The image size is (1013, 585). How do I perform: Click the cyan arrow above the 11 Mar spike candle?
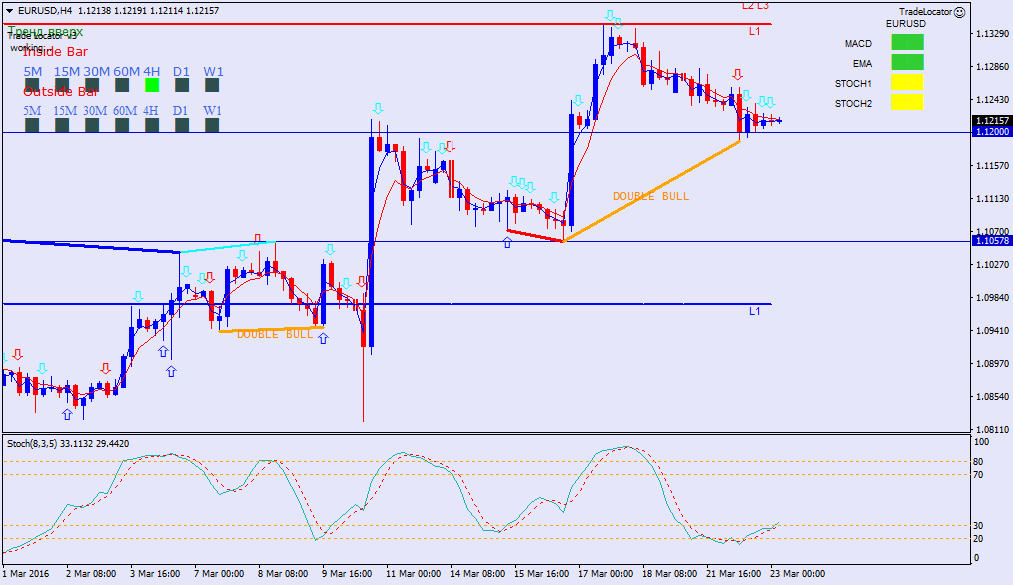[x=378, y=108]
